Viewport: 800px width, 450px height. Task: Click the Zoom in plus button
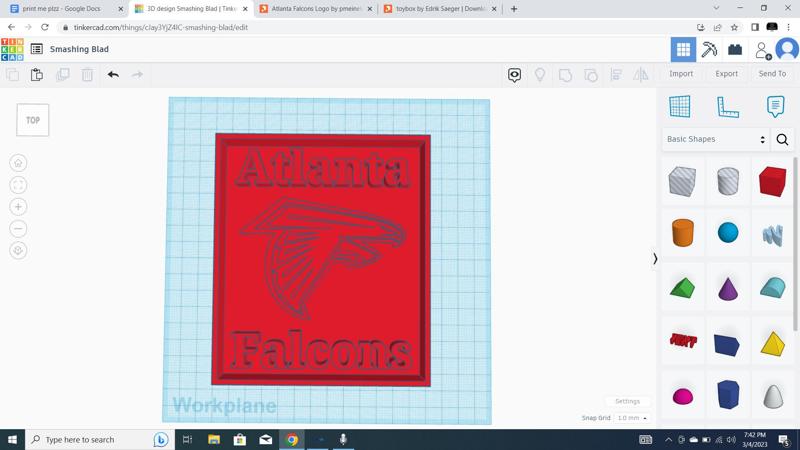(x=18, y=207)
